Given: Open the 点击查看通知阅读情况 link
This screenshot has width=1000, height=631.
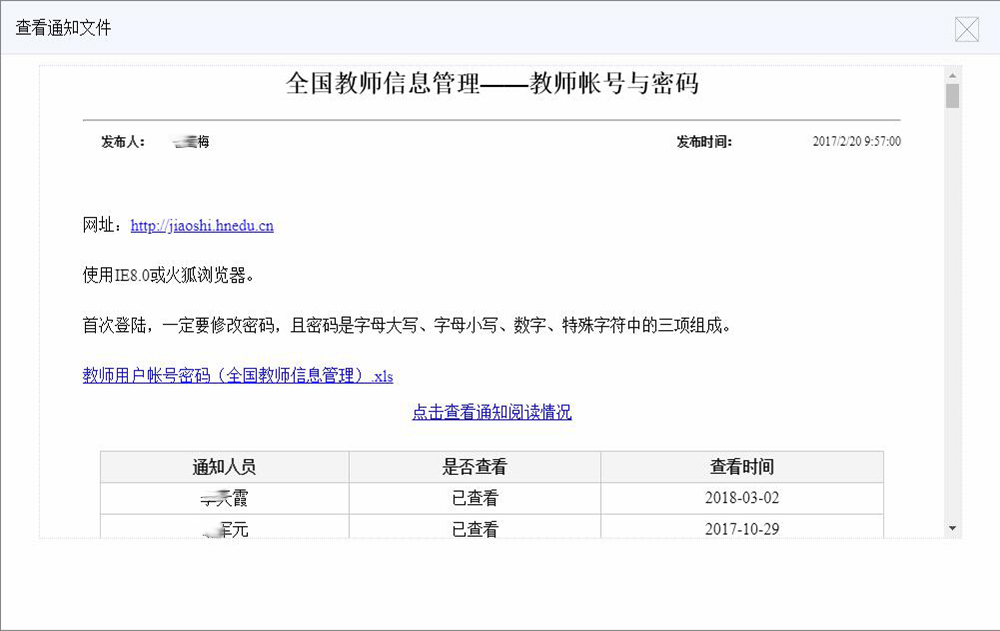Looking at the screenshot, I should click(x=492, y=412).
